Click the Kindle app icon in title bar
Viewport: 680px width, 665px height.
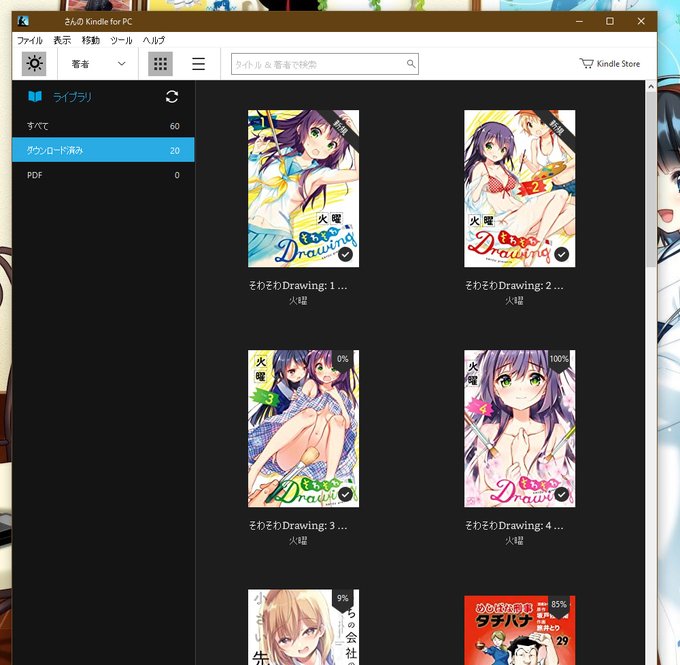pyautogui.click(x=23, y=21)
